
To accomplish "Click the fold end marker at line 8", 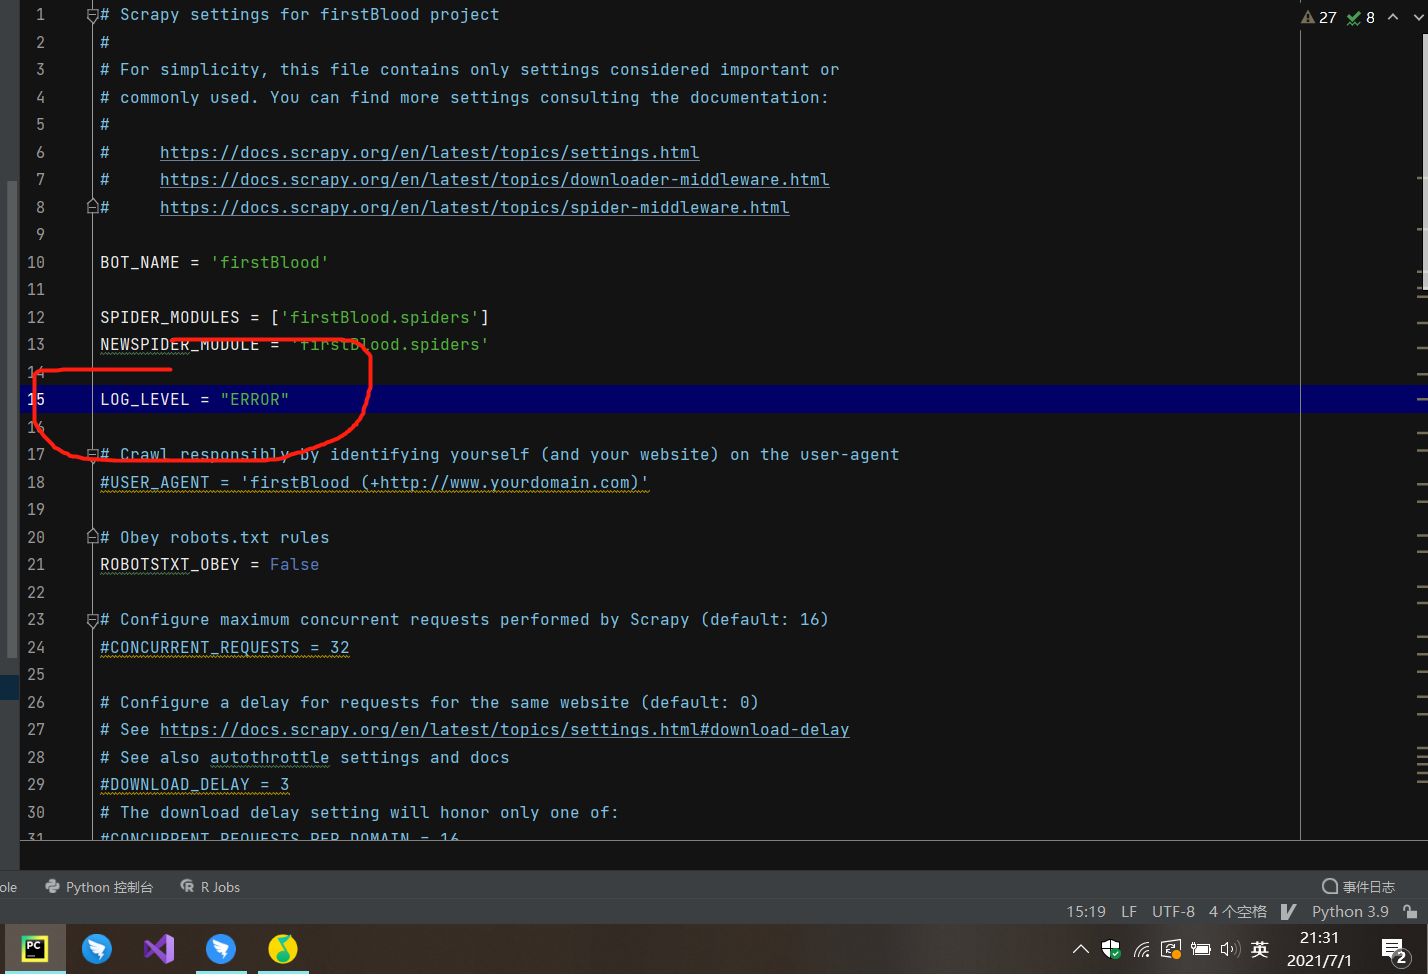I will (92, 207).
